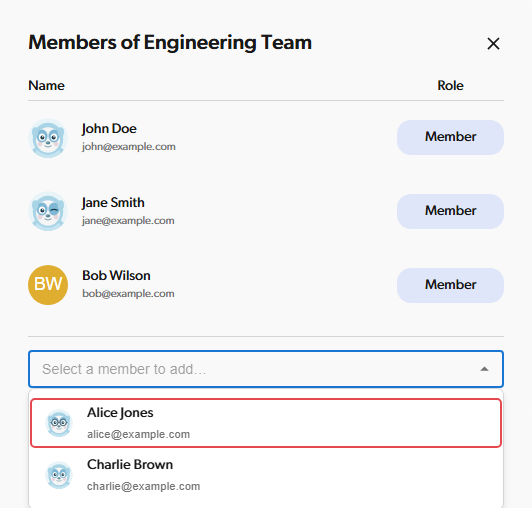Click Jane Smith's winking avatar icon
532x508 pixels.
48,211
